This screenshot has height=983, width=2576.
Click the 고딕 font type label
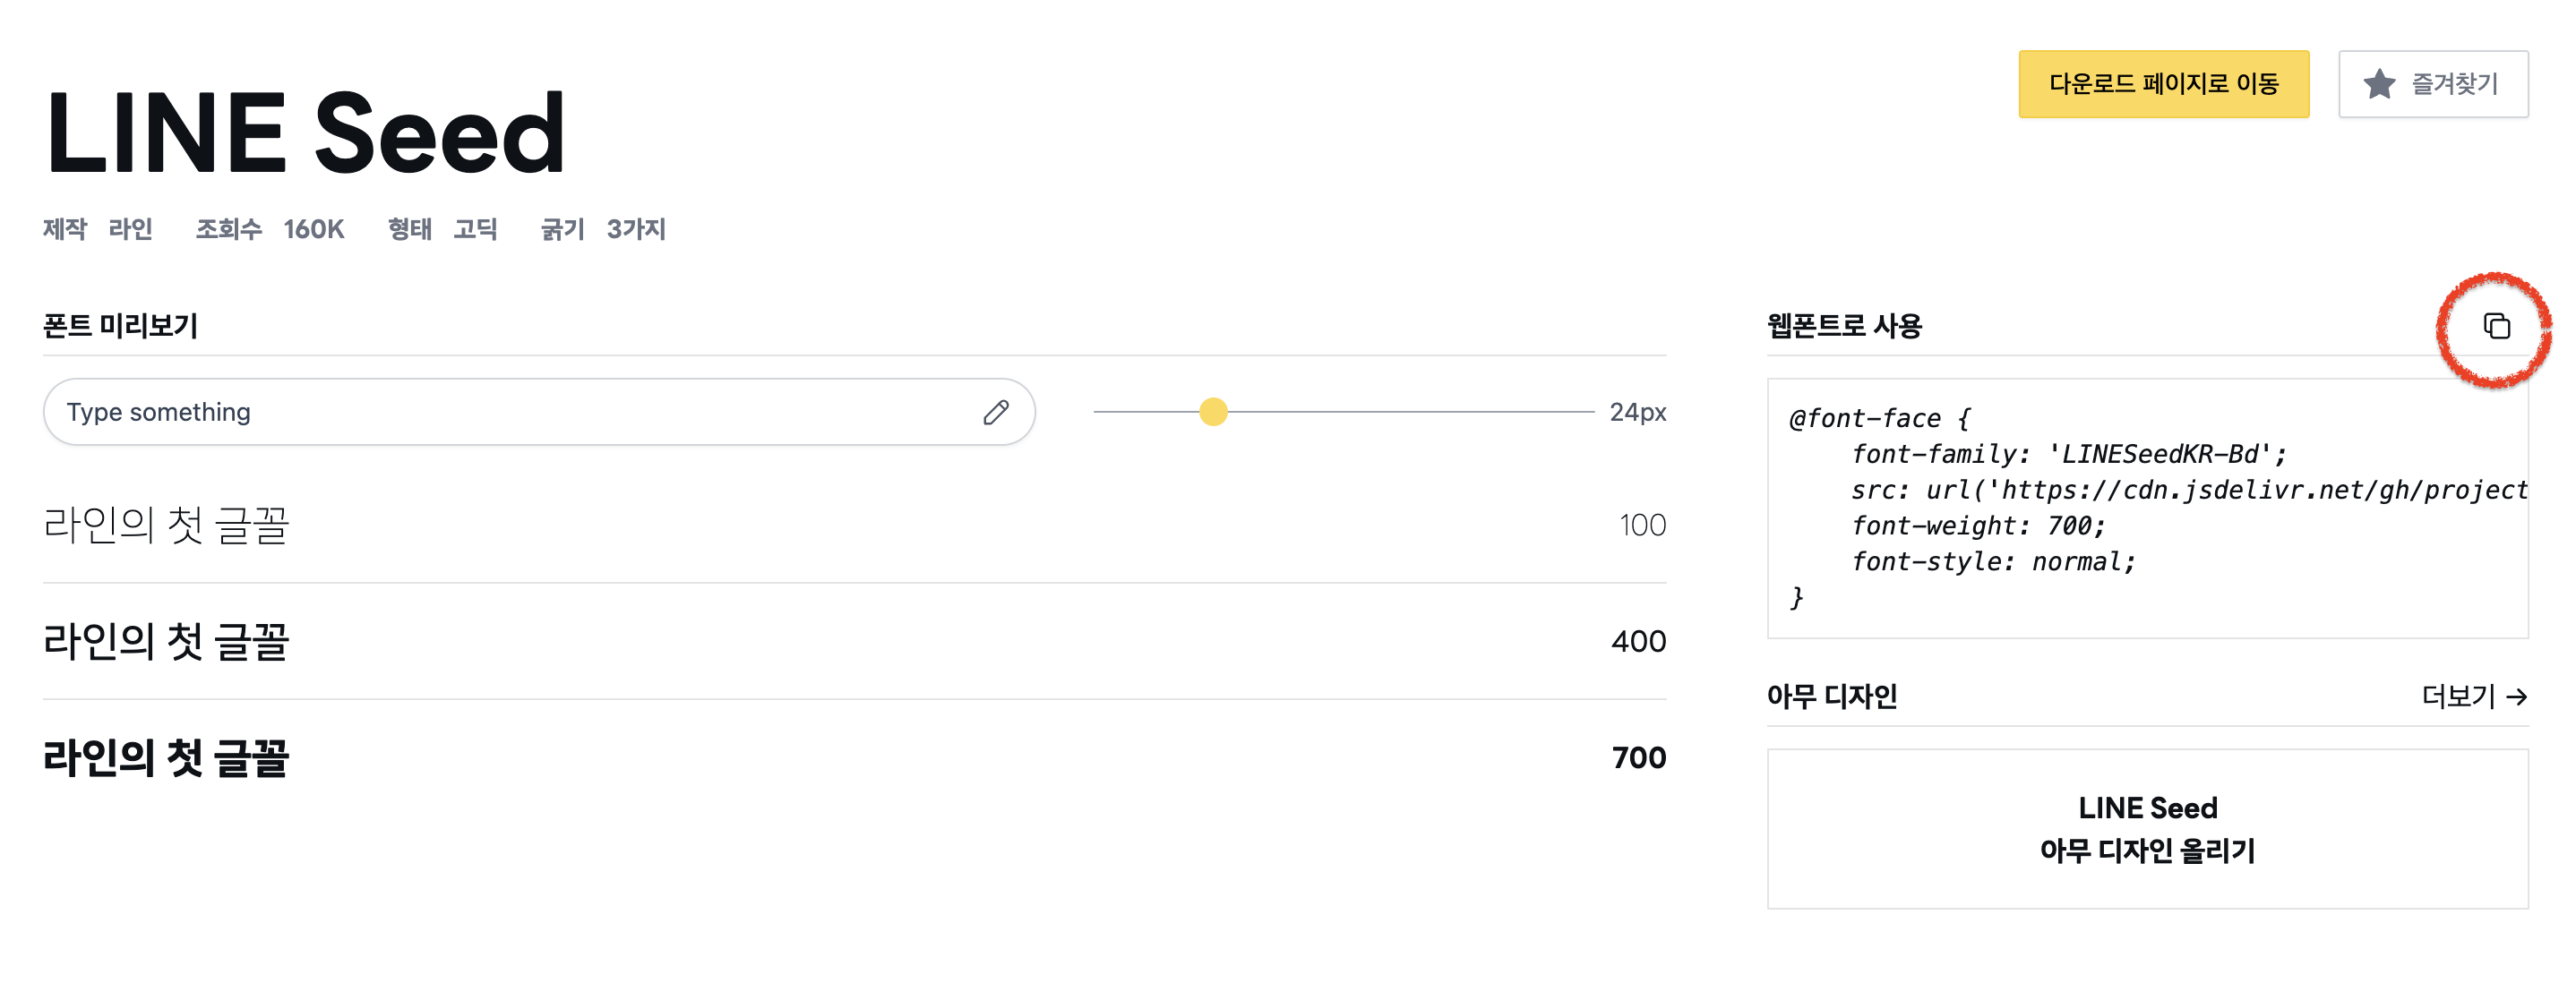(475, 229)
